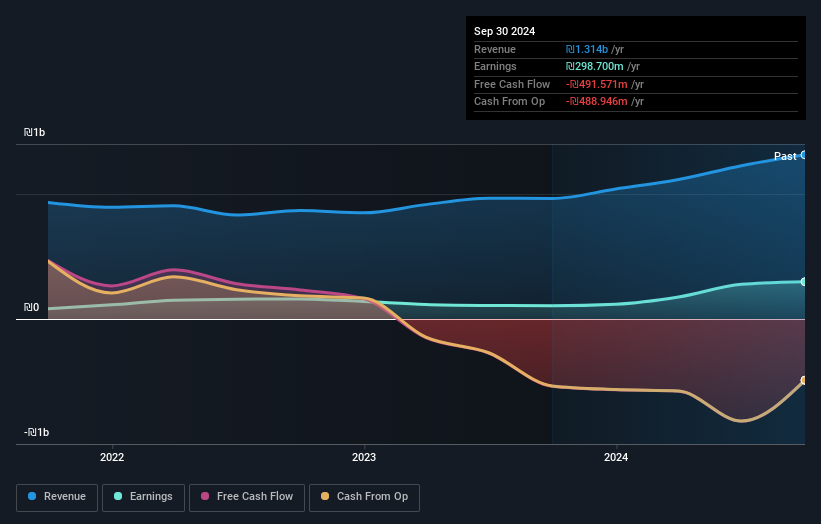This screenshot has height=524, width=821.
Task: Click the -₪1b y-axis label
Action: click(x=36, y=432)
